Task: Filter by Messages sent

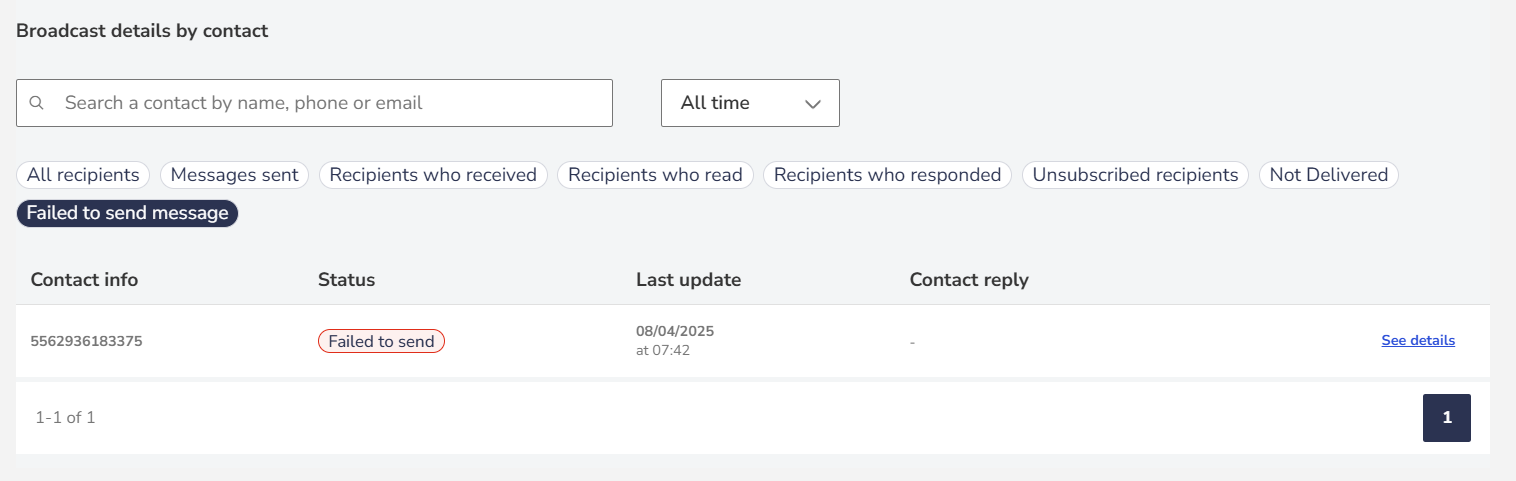Action: coord(235,175)
